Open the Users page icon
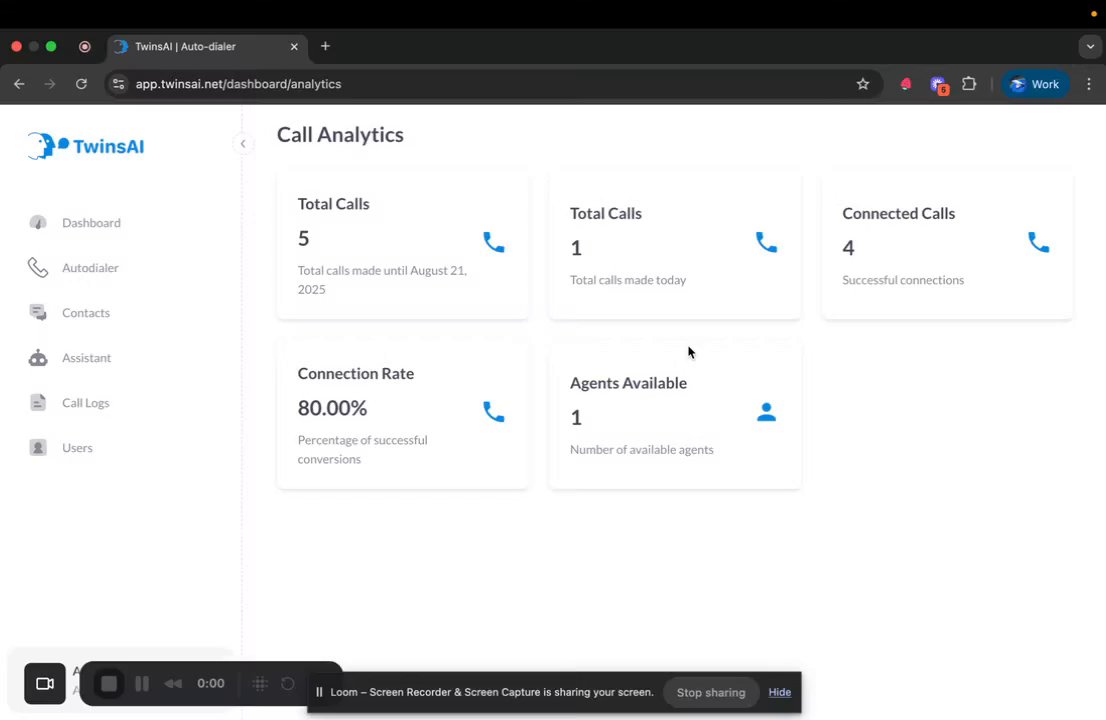This screenshot has width=1106, height=720. click(38, 448)
